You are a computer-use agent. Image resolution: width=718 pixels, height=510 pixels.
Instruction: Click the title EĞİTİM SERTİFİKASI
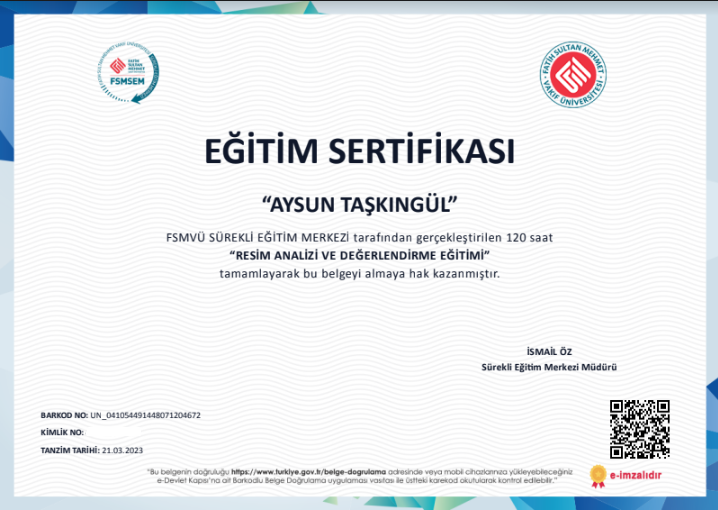tap(359, 150)
